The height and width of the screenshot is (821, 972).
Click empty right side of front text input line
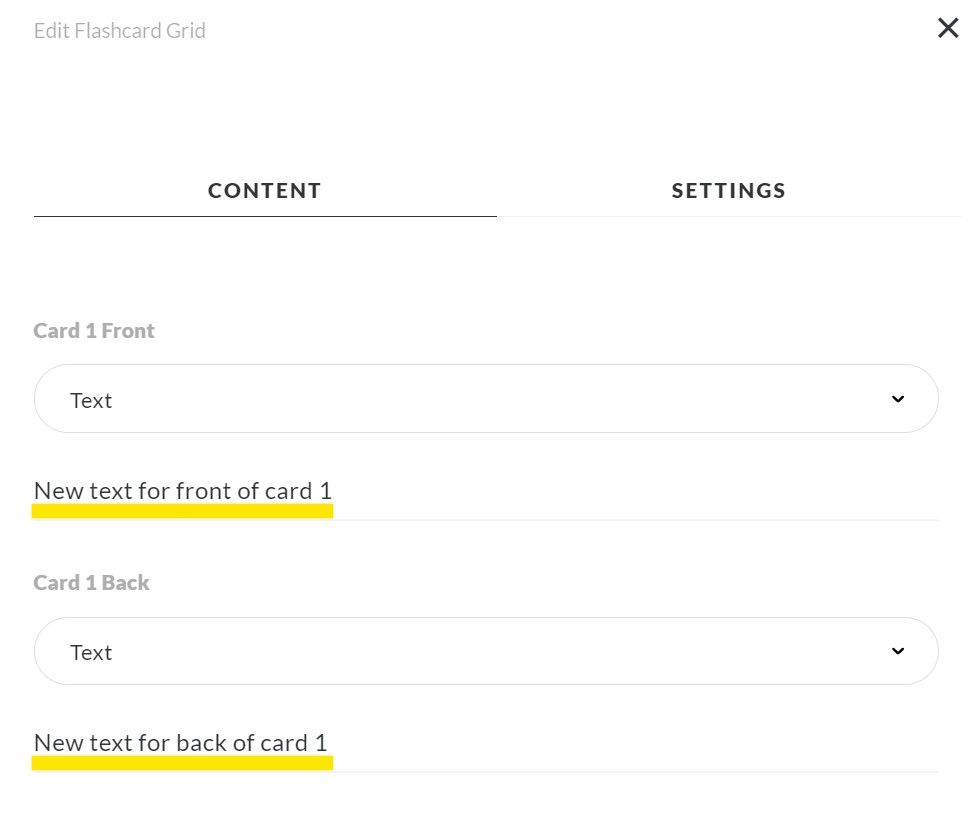tap(700, 493)
